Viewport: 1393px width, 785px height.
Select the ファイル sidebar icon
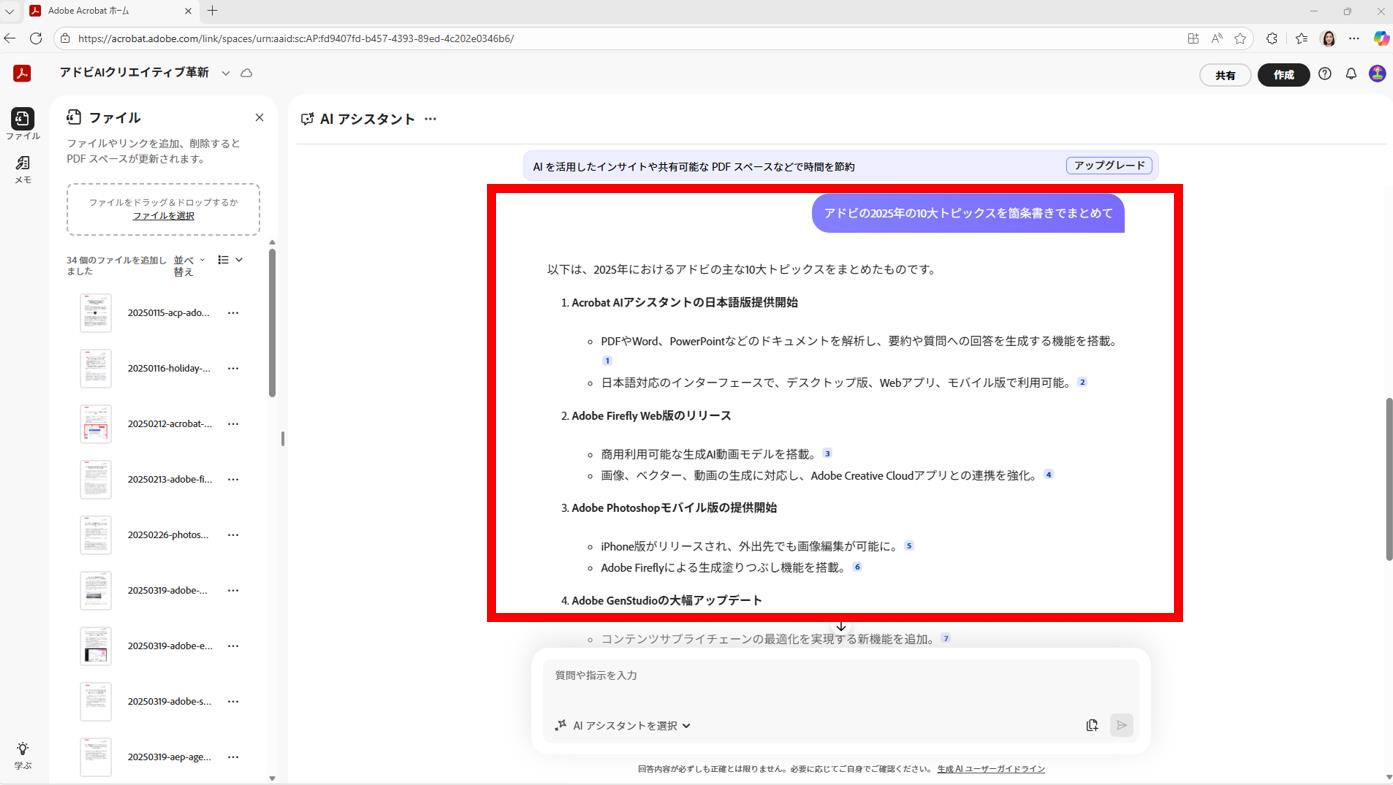22,124
